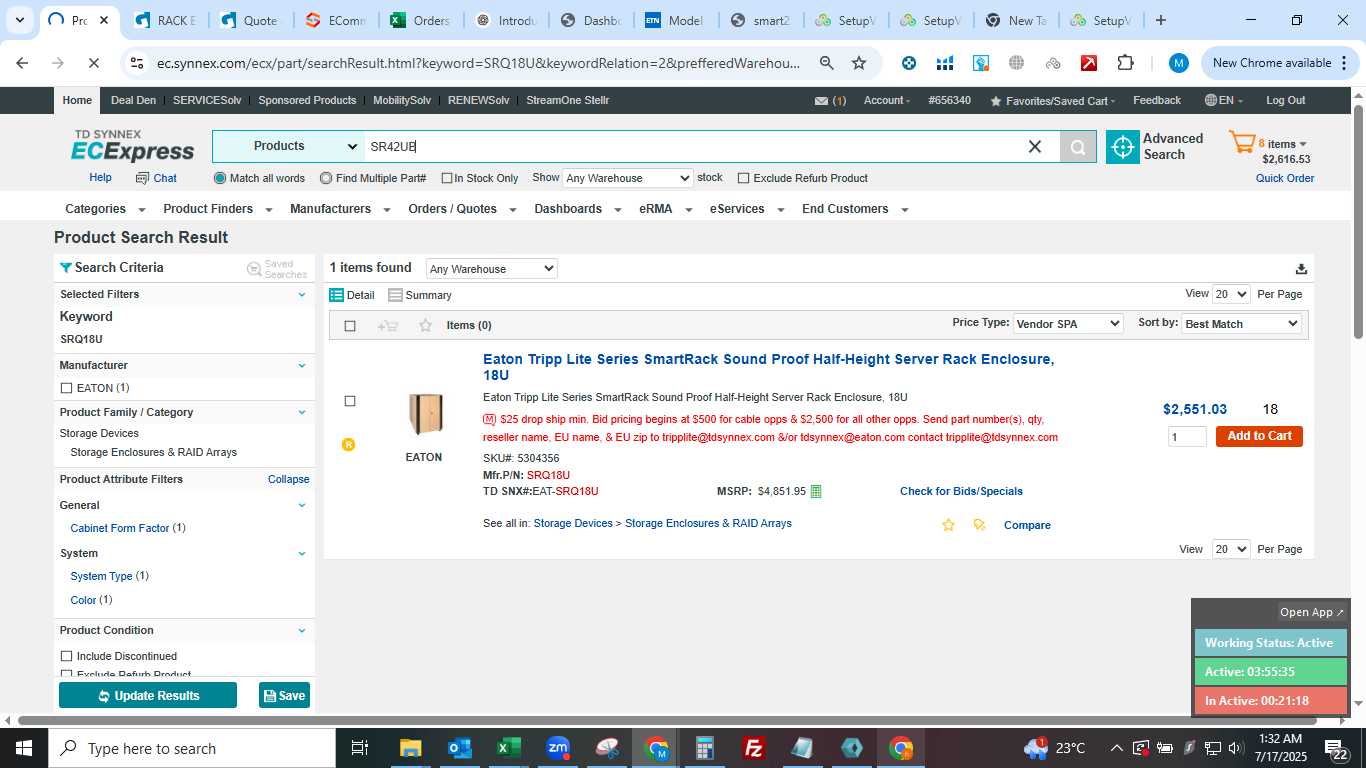Viewport: 1366px width, 768px height.
Task: Switch to Summary view icon
Action: tap(395, 295)
